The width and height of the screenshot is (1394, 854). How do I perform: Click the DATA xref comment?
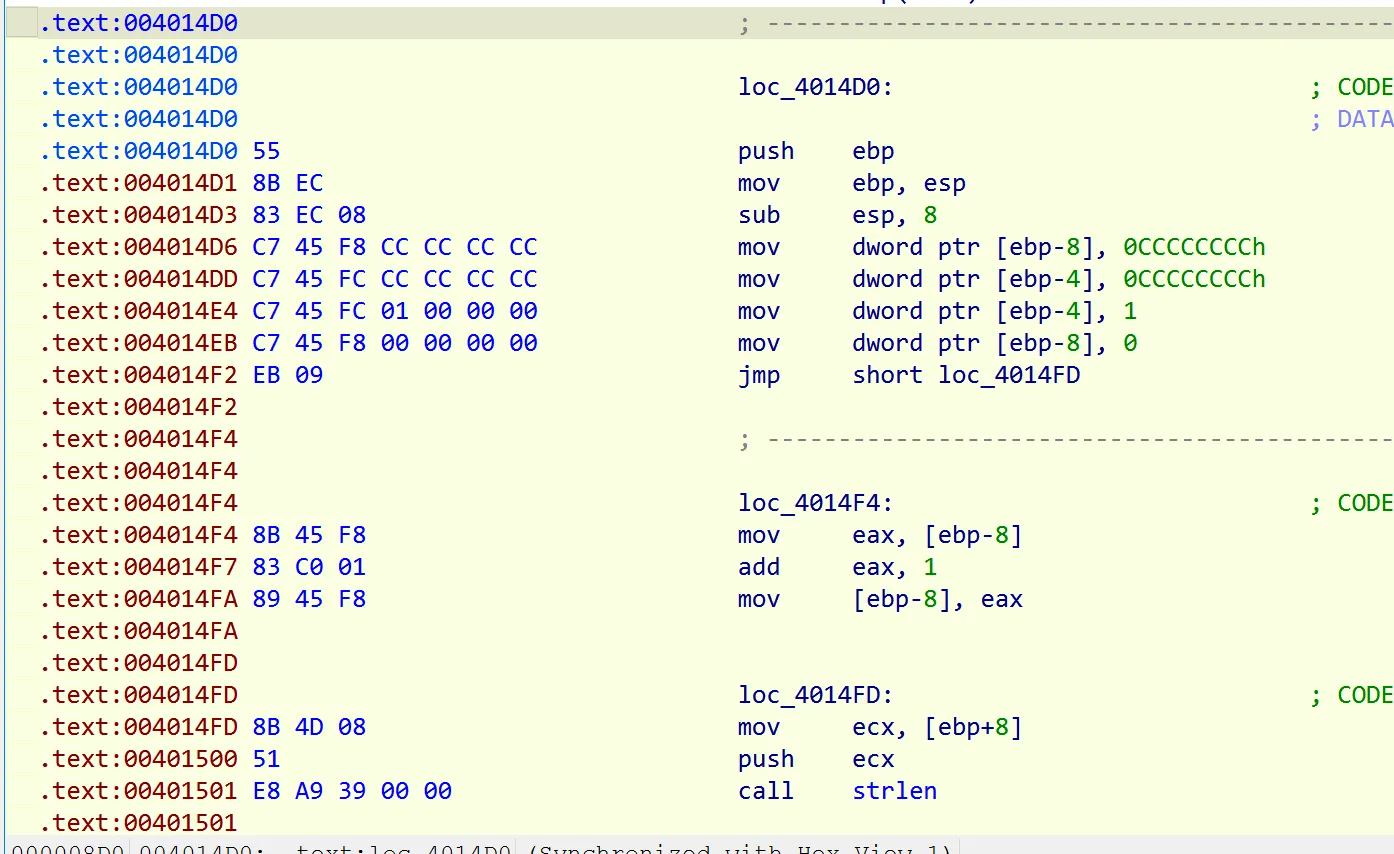click(1352, 119)
